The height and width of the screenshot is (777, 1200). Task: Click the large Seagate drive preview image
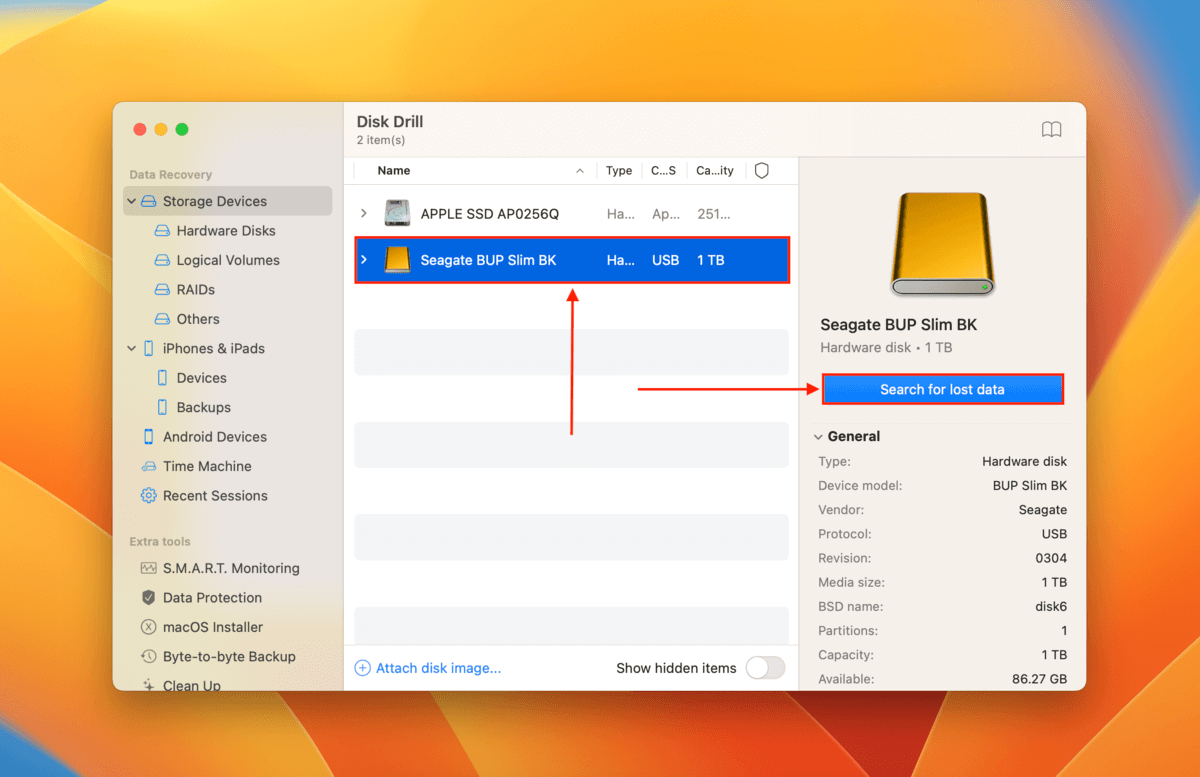(942, 245)
